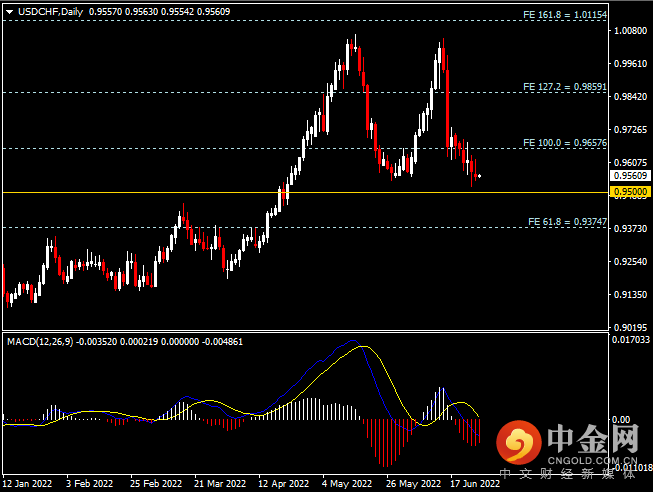This screenshot has height=492, width=653.
Task: Click the yellow 0.95000 price level tag
Action: (x=631, y=192)
